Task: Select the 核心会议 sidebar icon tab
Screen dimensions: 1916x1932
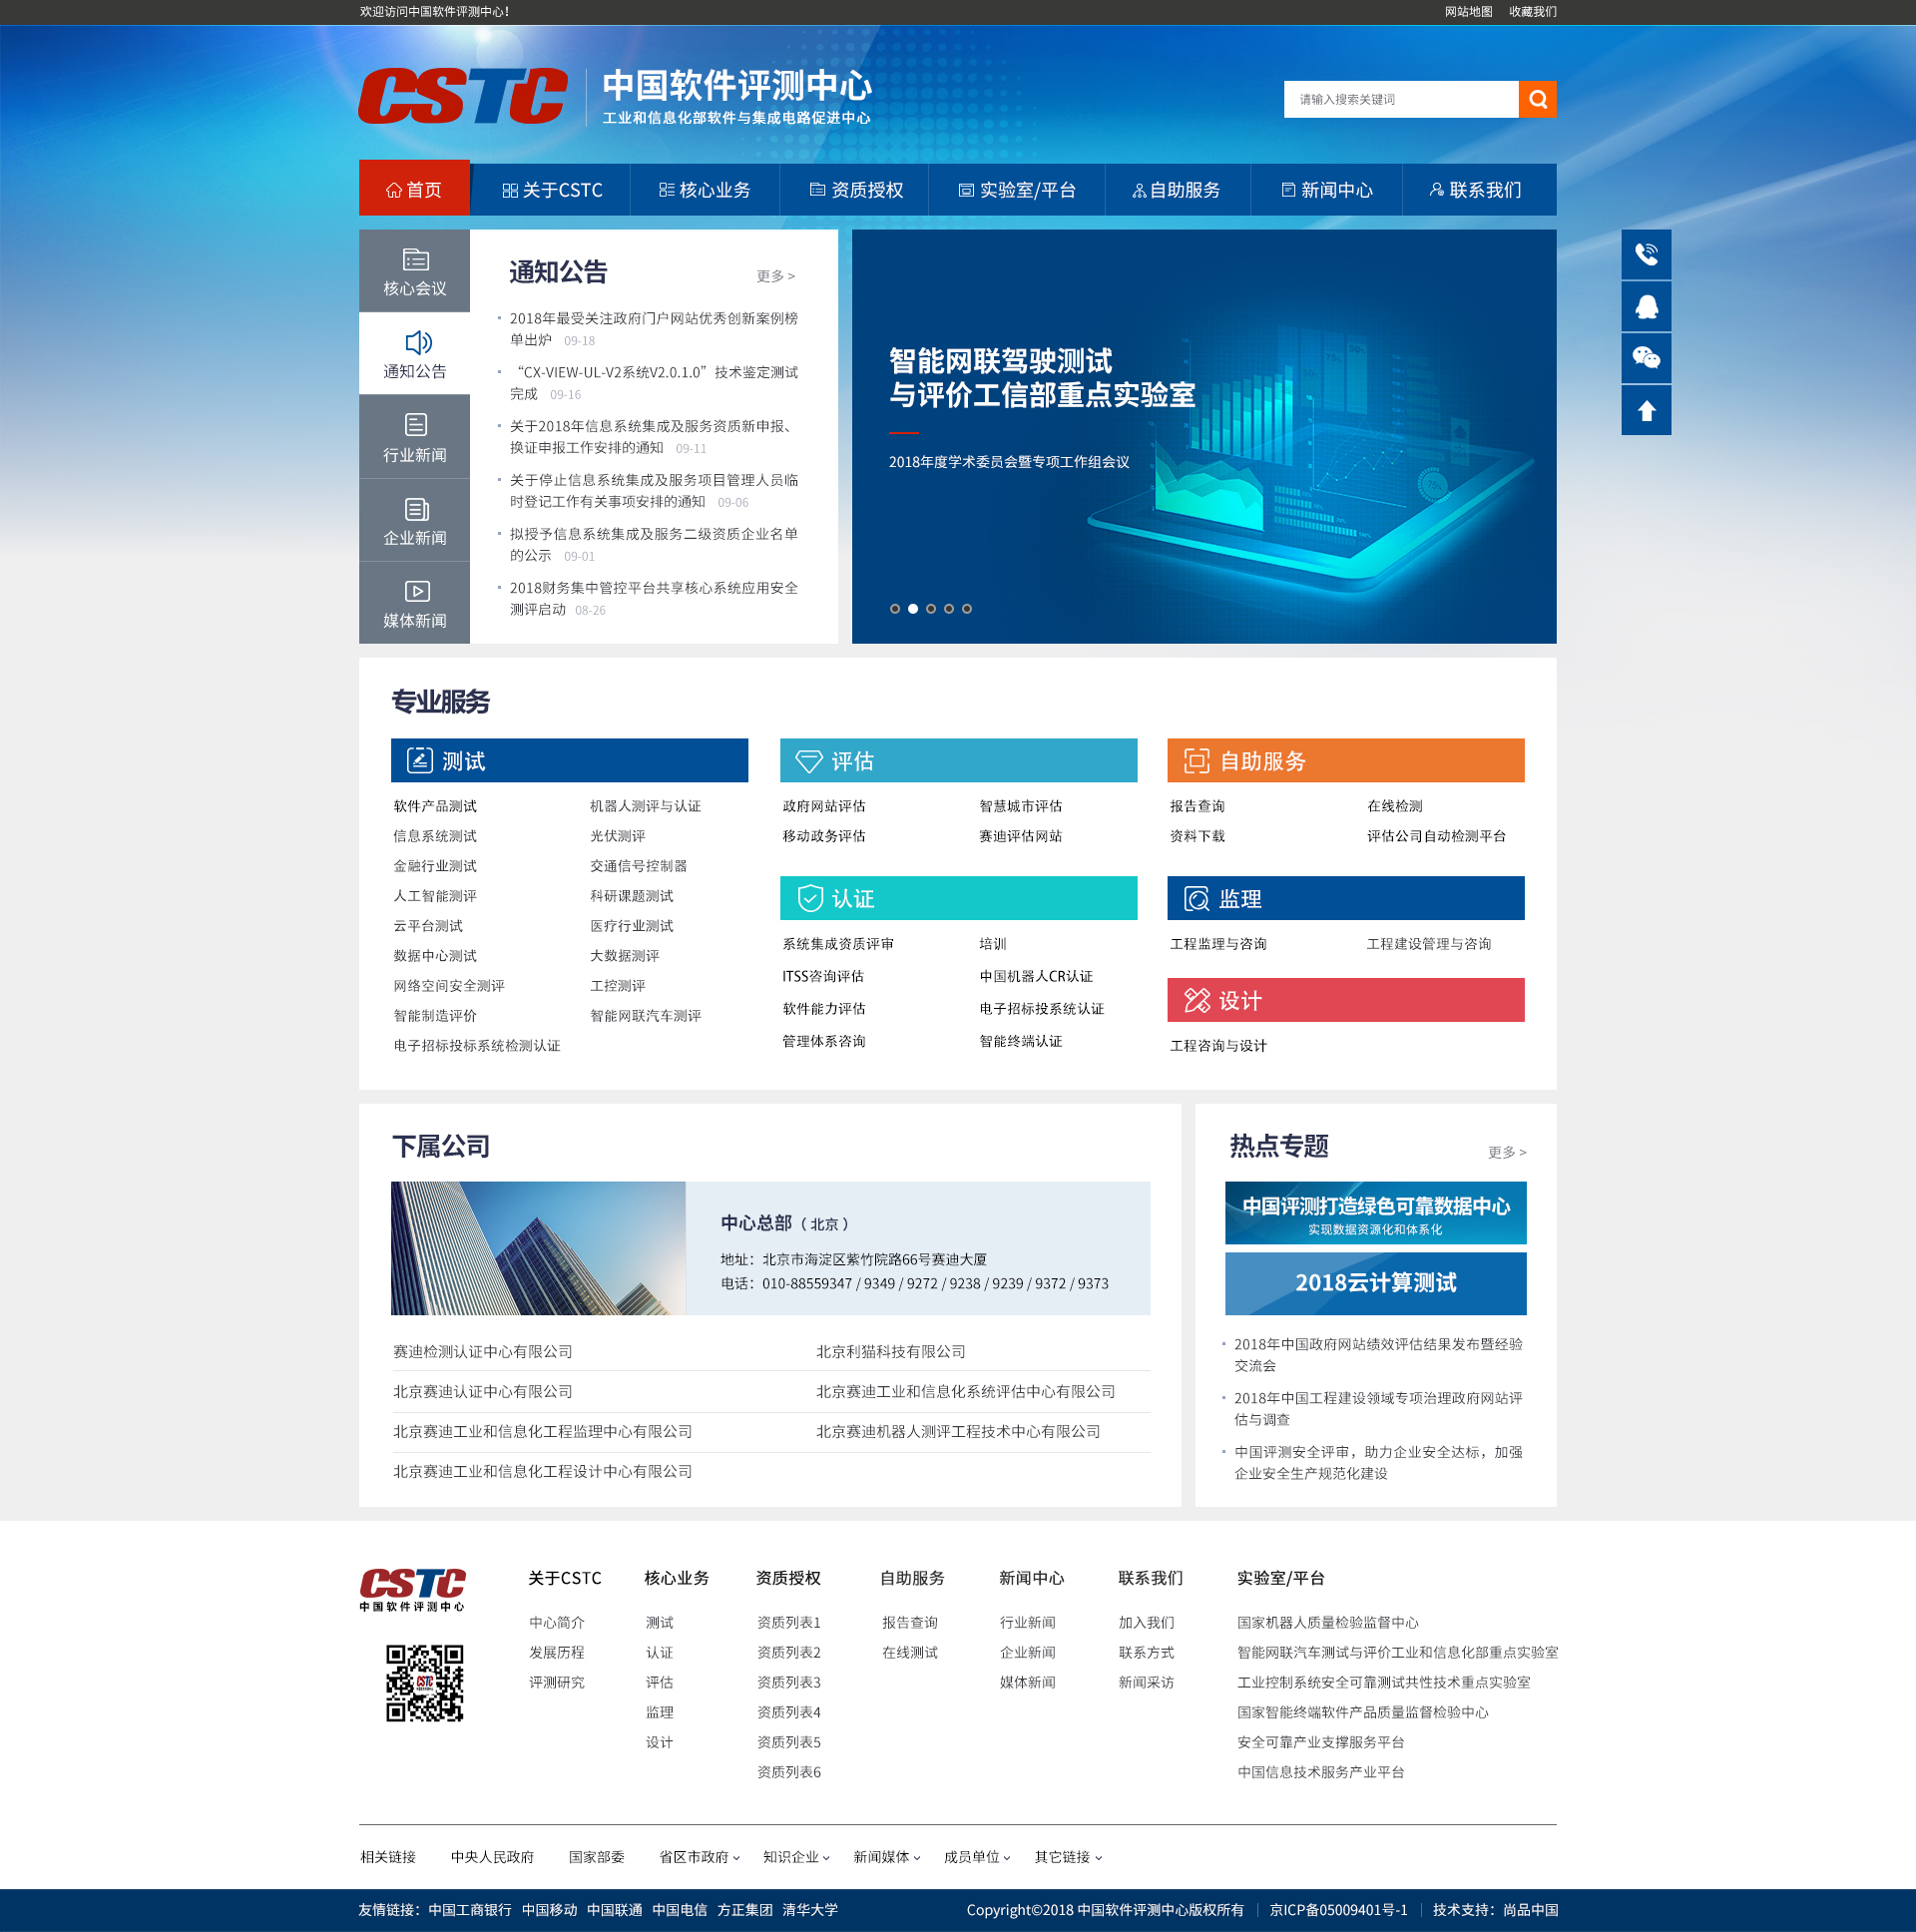Action: [x=414, y=271]
